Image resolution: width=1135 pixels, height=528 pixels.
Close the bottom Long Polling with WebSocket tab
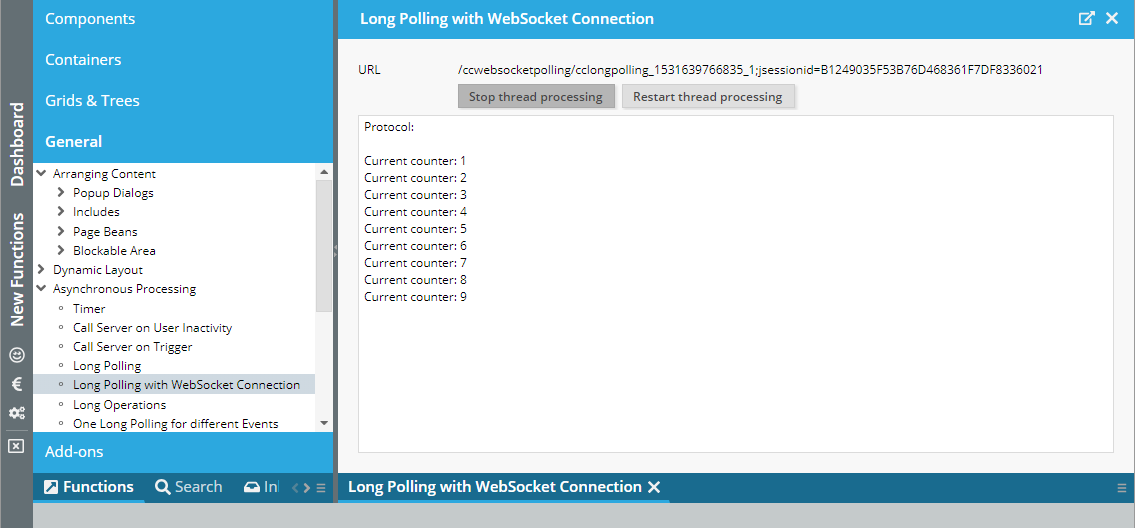click(x=654, y=487)
